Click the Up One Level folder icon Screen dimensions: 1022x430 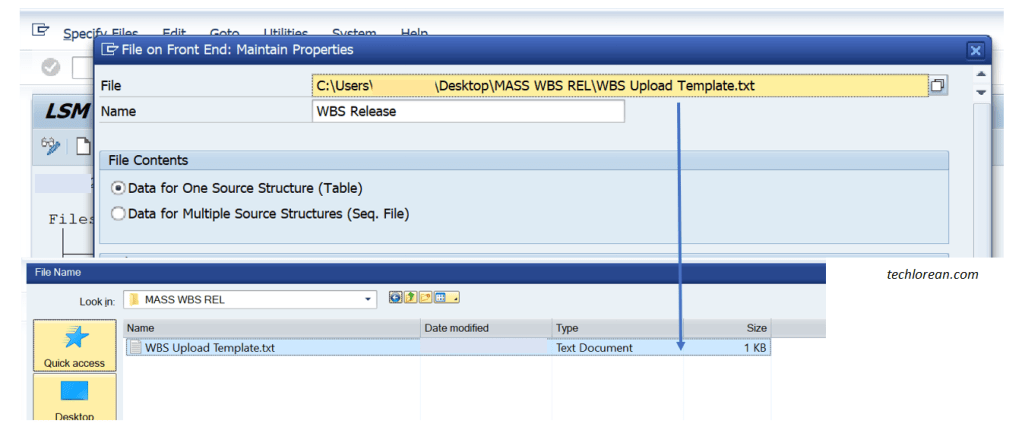coord(410,298)
